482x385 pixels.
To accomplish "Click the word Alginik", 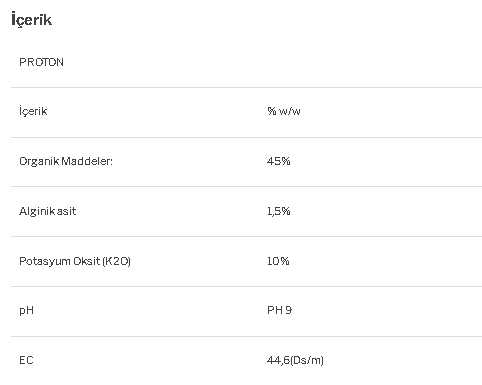I will (x=37, y=211).
